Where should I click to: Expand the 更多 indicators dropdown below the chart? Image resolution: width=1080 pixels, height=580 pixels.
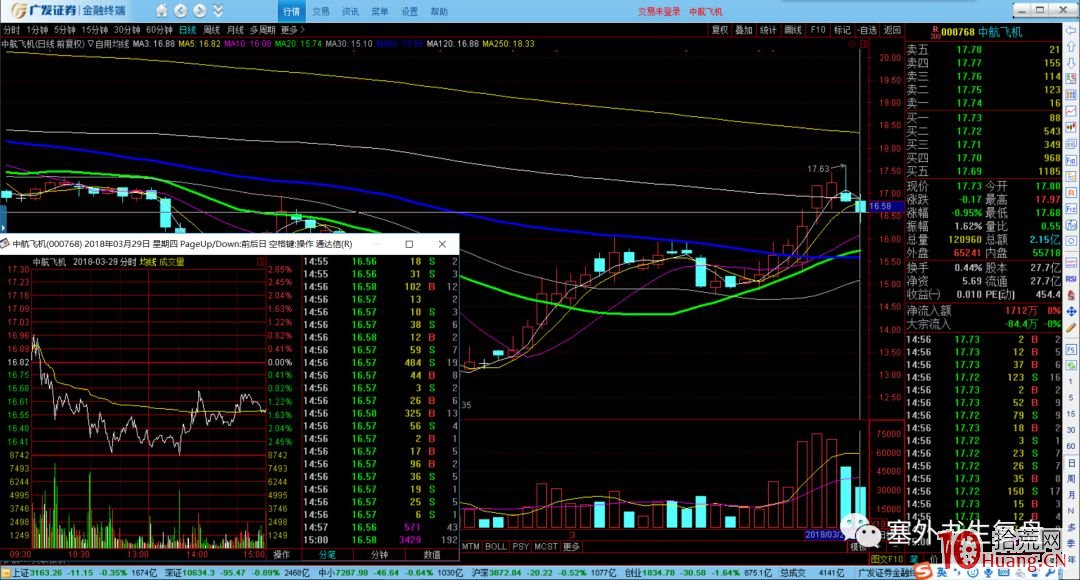click(x=572, y=546)
